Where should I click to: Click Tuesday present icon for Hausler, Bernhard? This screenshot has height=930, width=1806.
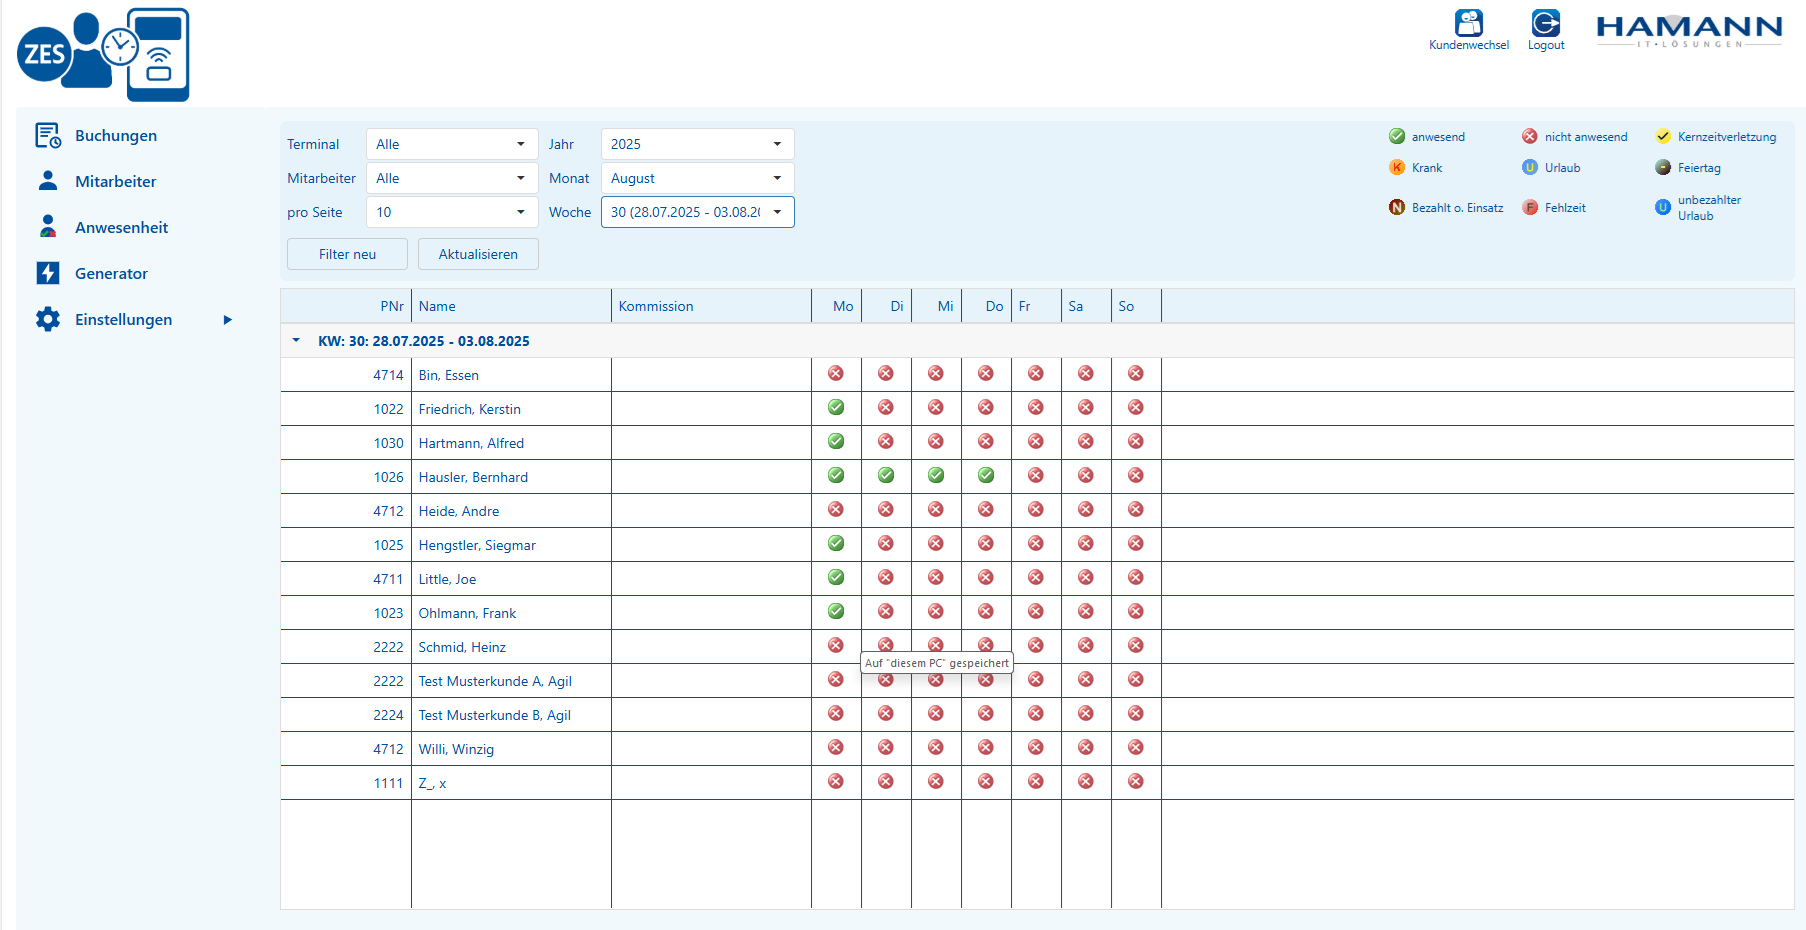(x=886, y=475)
